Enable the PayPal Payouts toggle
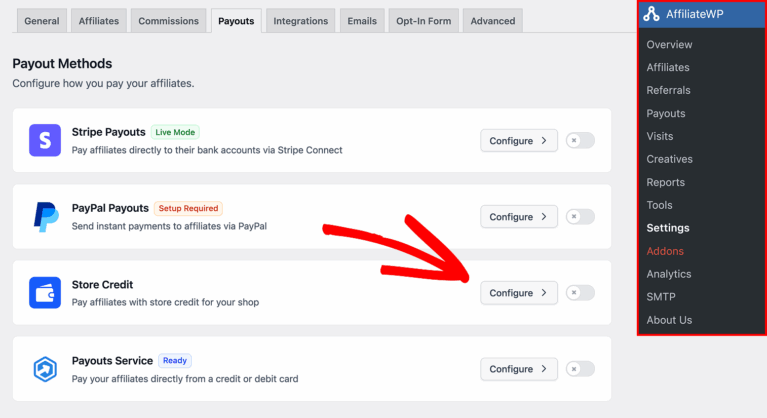The image size is (767, 418). pyautogui.click(x=580, y=217)
